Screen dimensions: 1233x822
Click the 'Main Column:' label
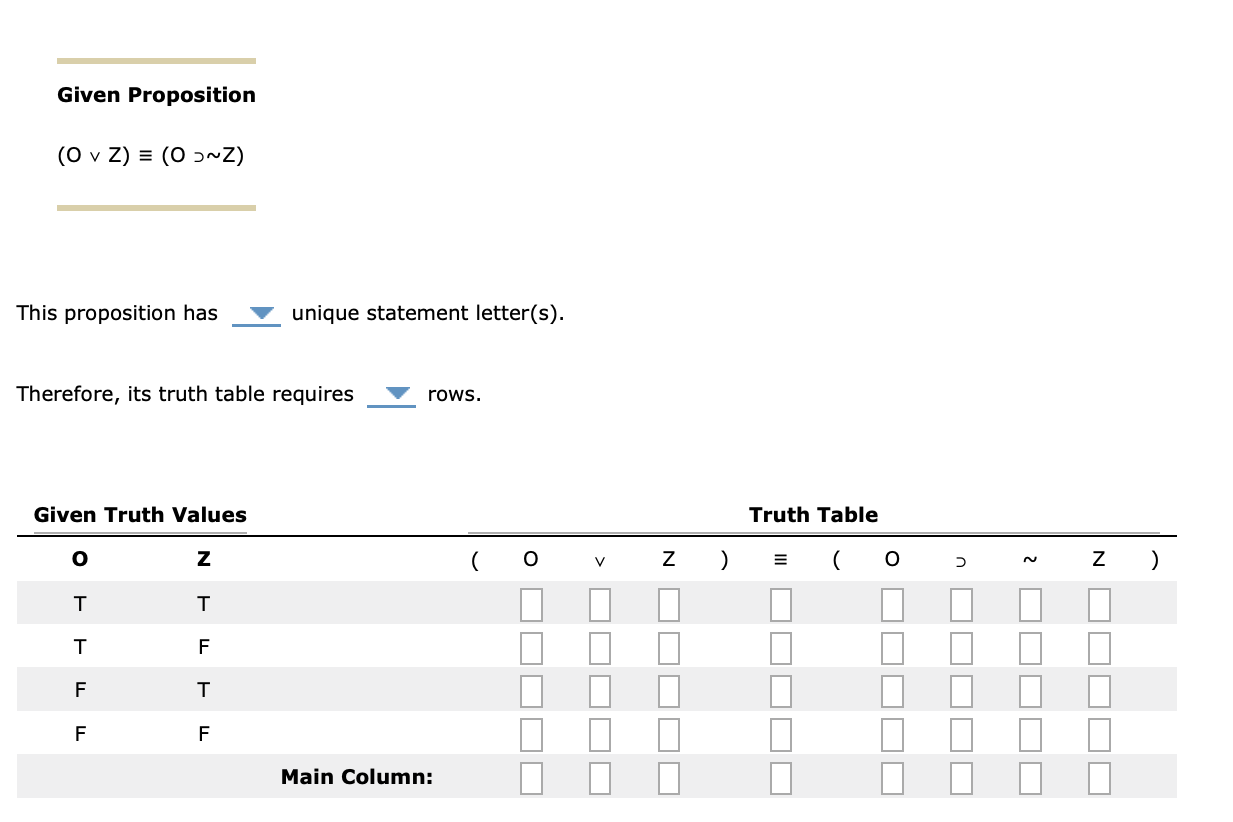coord(356,776)
